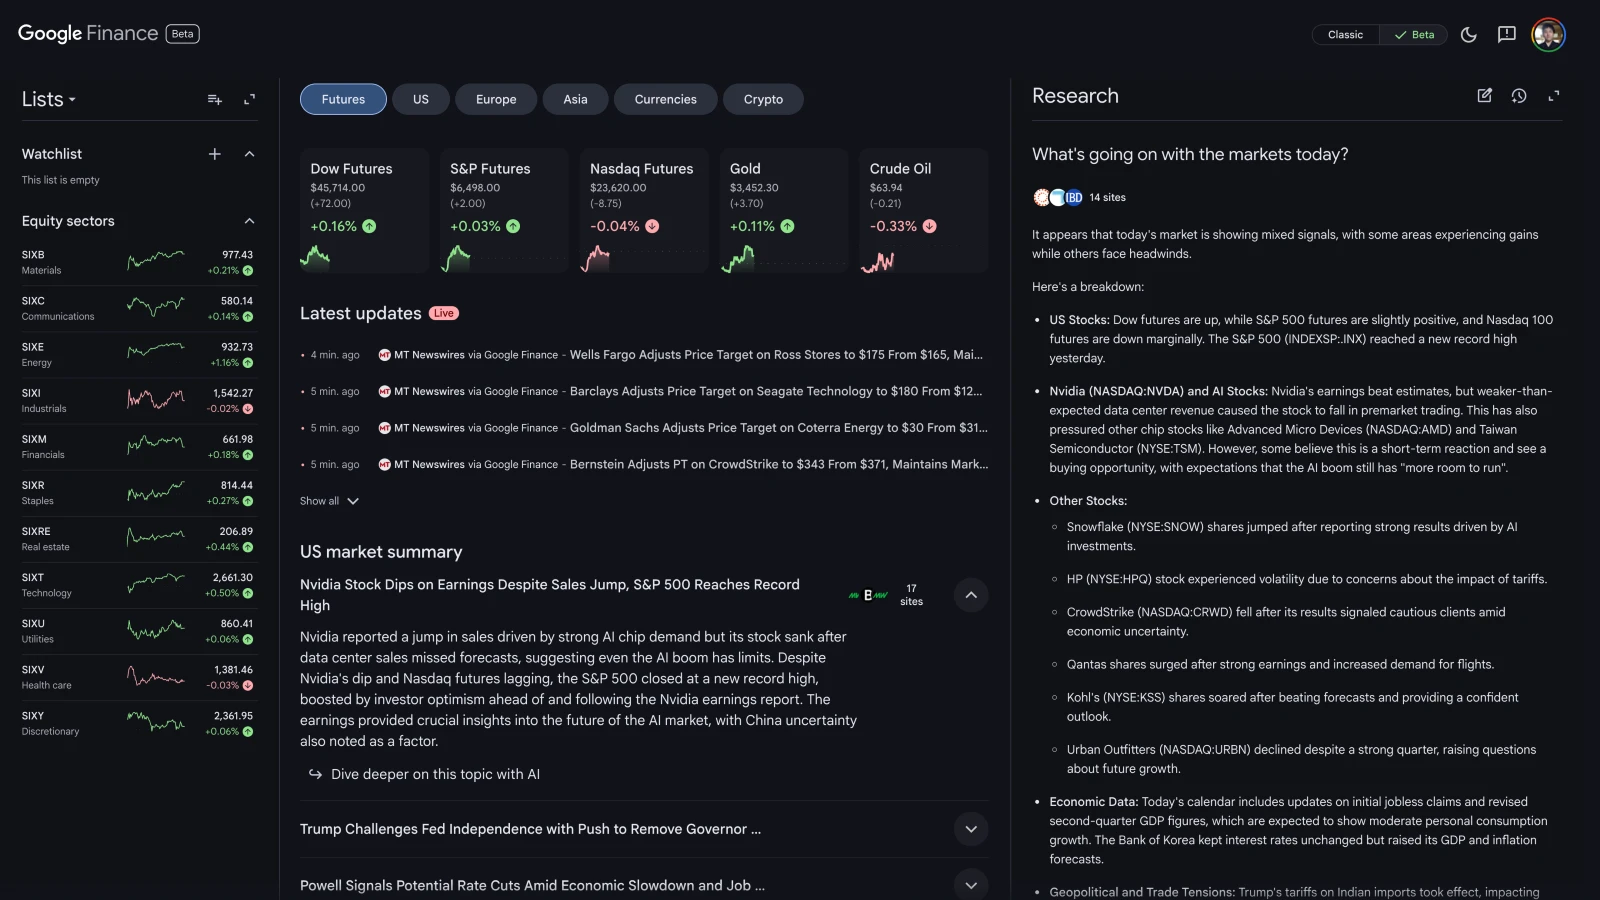
Task: Expand the Lists panel to fullscreen
Action: pos(249,99)
